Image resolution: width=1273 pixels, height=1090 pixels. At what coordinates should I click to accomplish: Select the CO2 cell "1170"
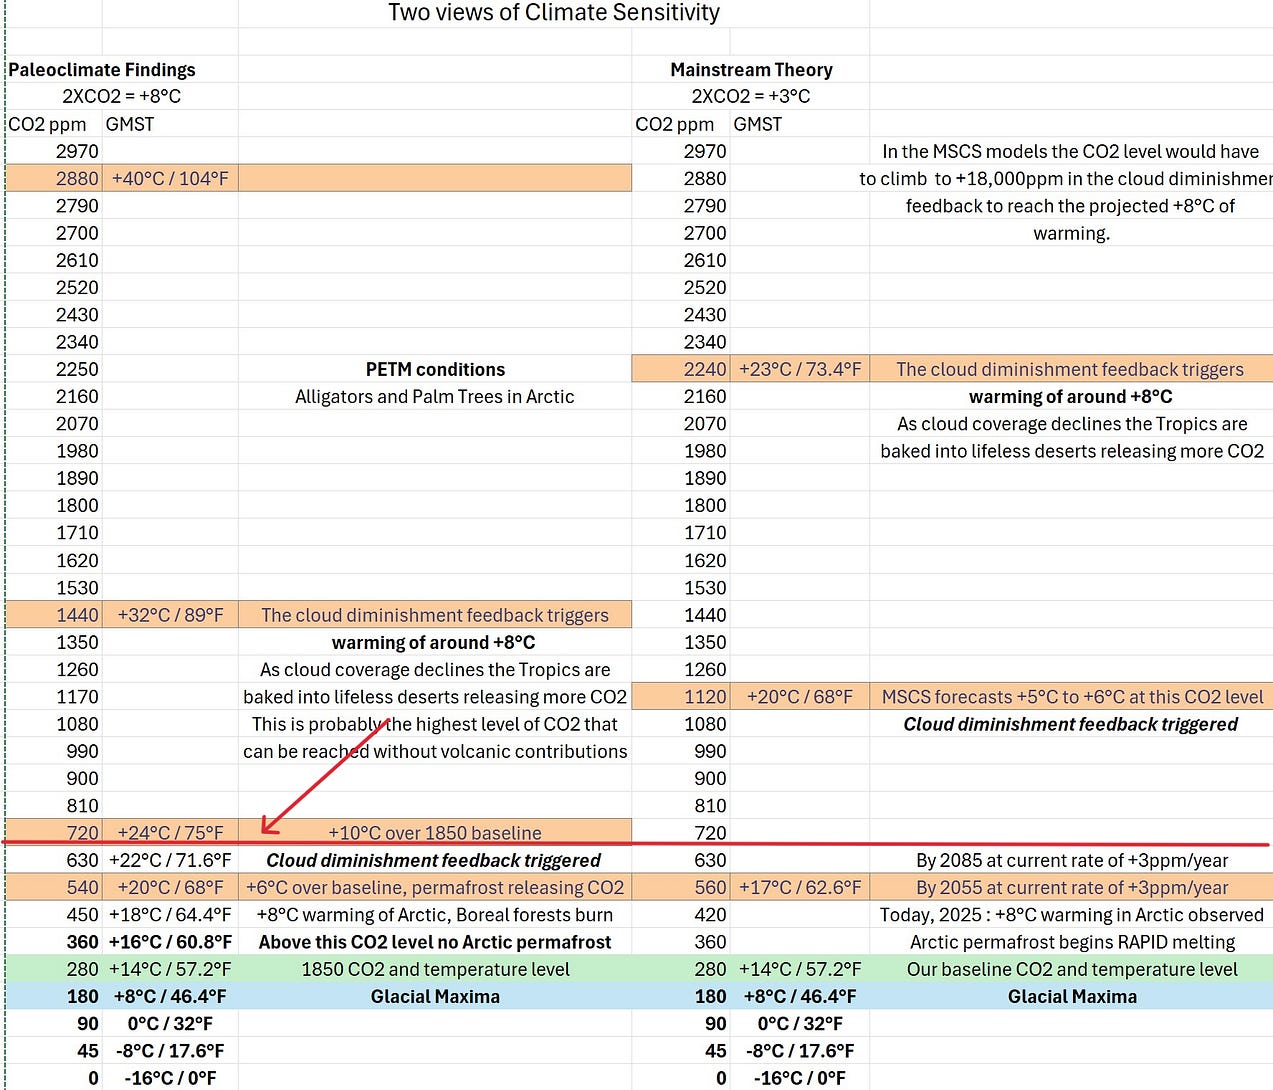pos(77,697)
